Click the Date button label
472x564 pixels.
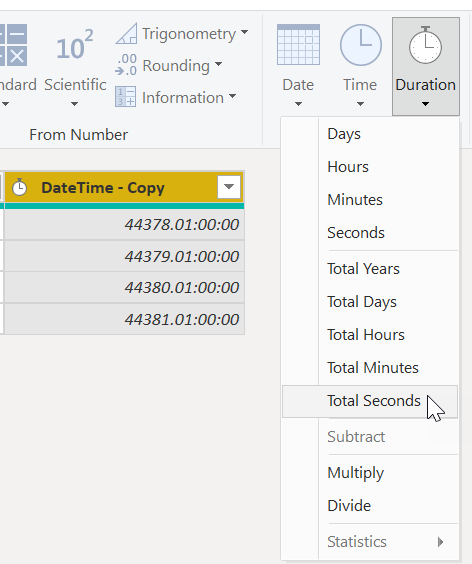pos(298,85)
